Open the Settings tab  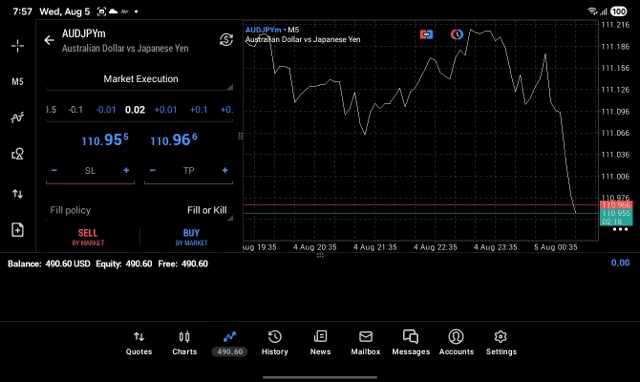point(501,343)
